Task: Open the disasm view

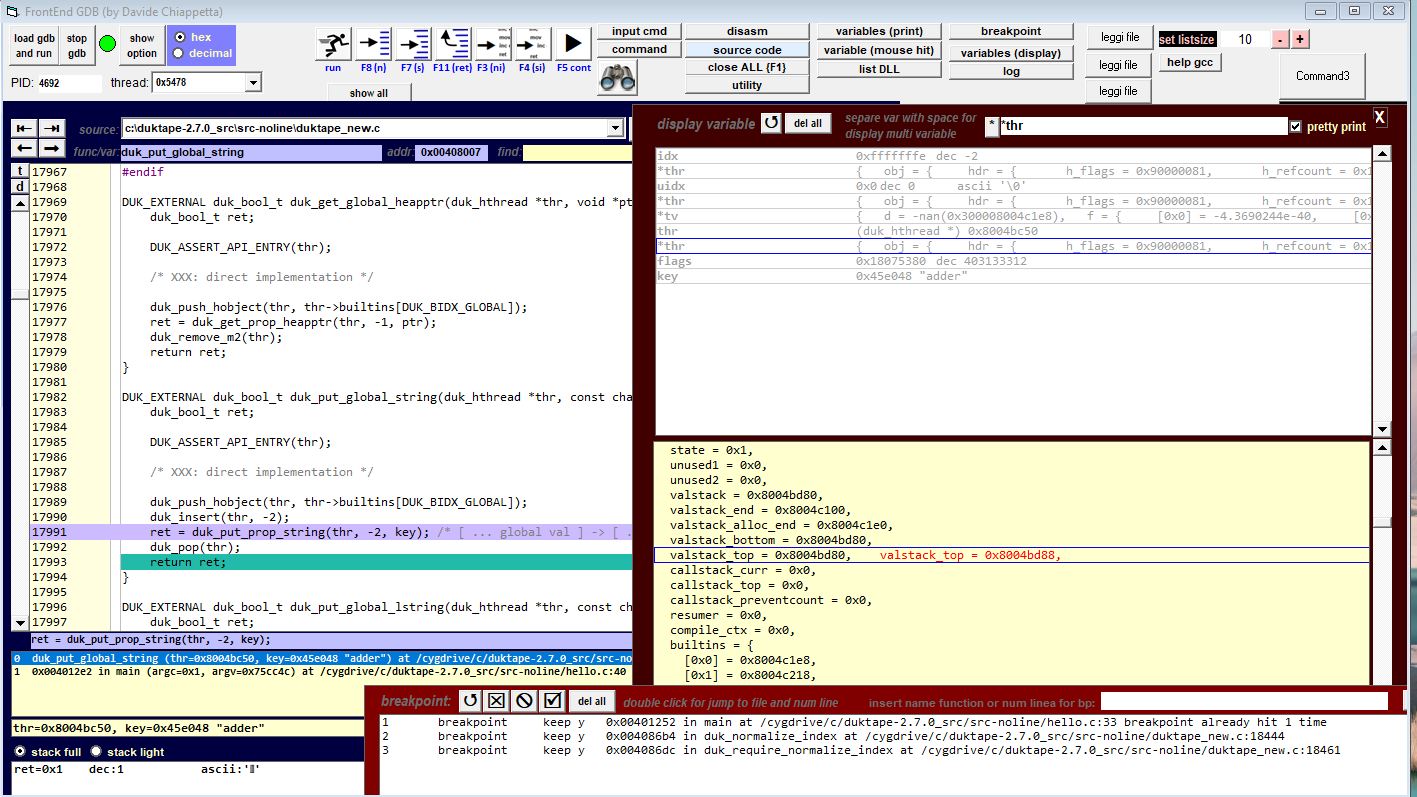Action: (x=747, y=31)
